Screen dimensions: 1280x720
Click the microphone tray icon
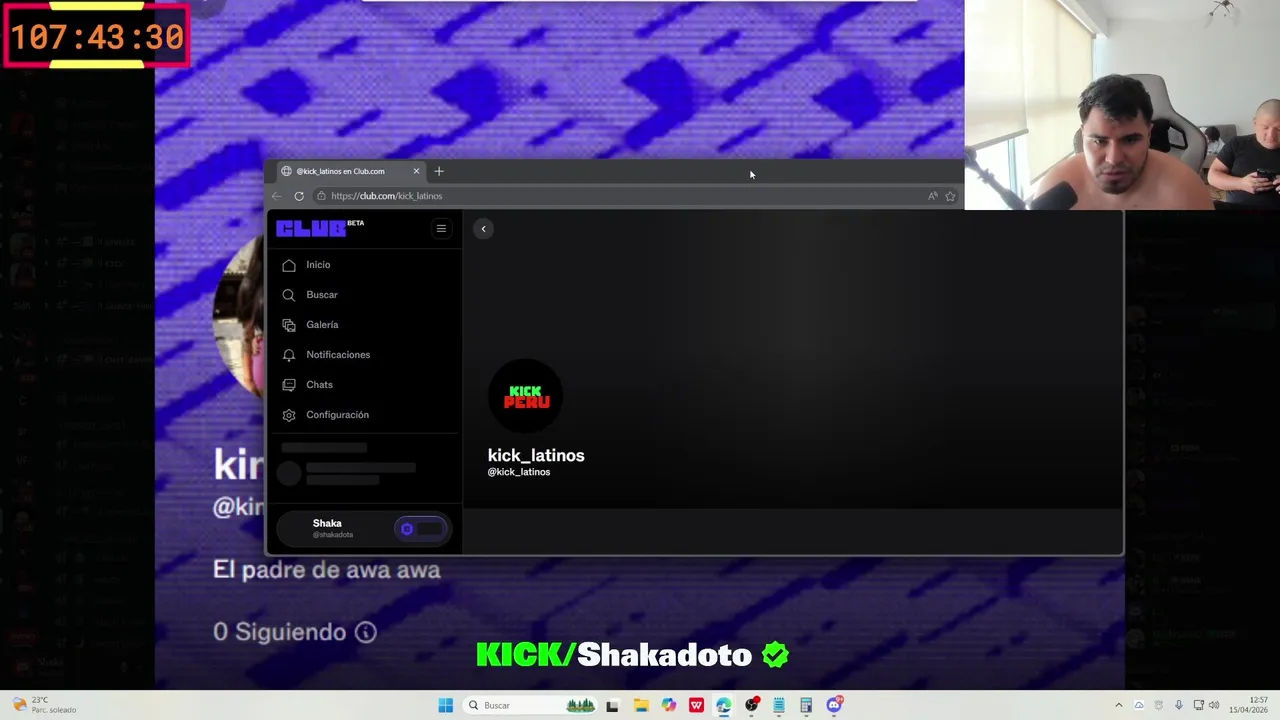[x=1179, y=705]
